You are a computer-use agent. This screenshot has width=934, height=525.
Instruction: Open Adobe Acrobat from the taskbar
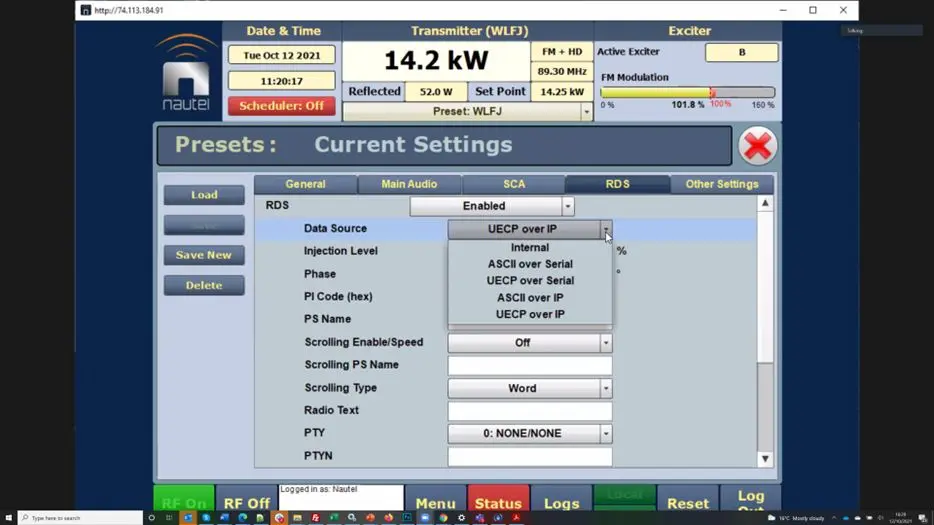coord(516,518)
